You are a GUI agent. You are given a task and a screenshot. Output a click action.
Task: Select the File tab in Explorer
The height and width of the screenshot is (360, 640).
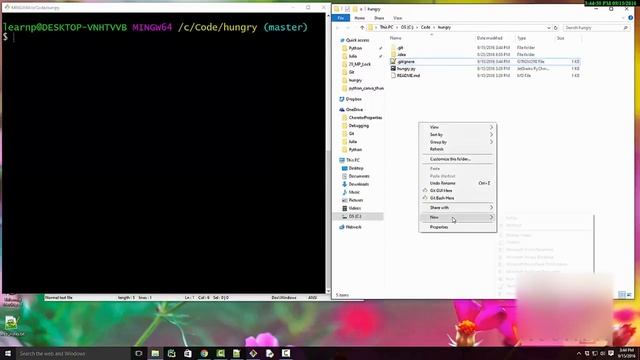[x=340, y=18]
